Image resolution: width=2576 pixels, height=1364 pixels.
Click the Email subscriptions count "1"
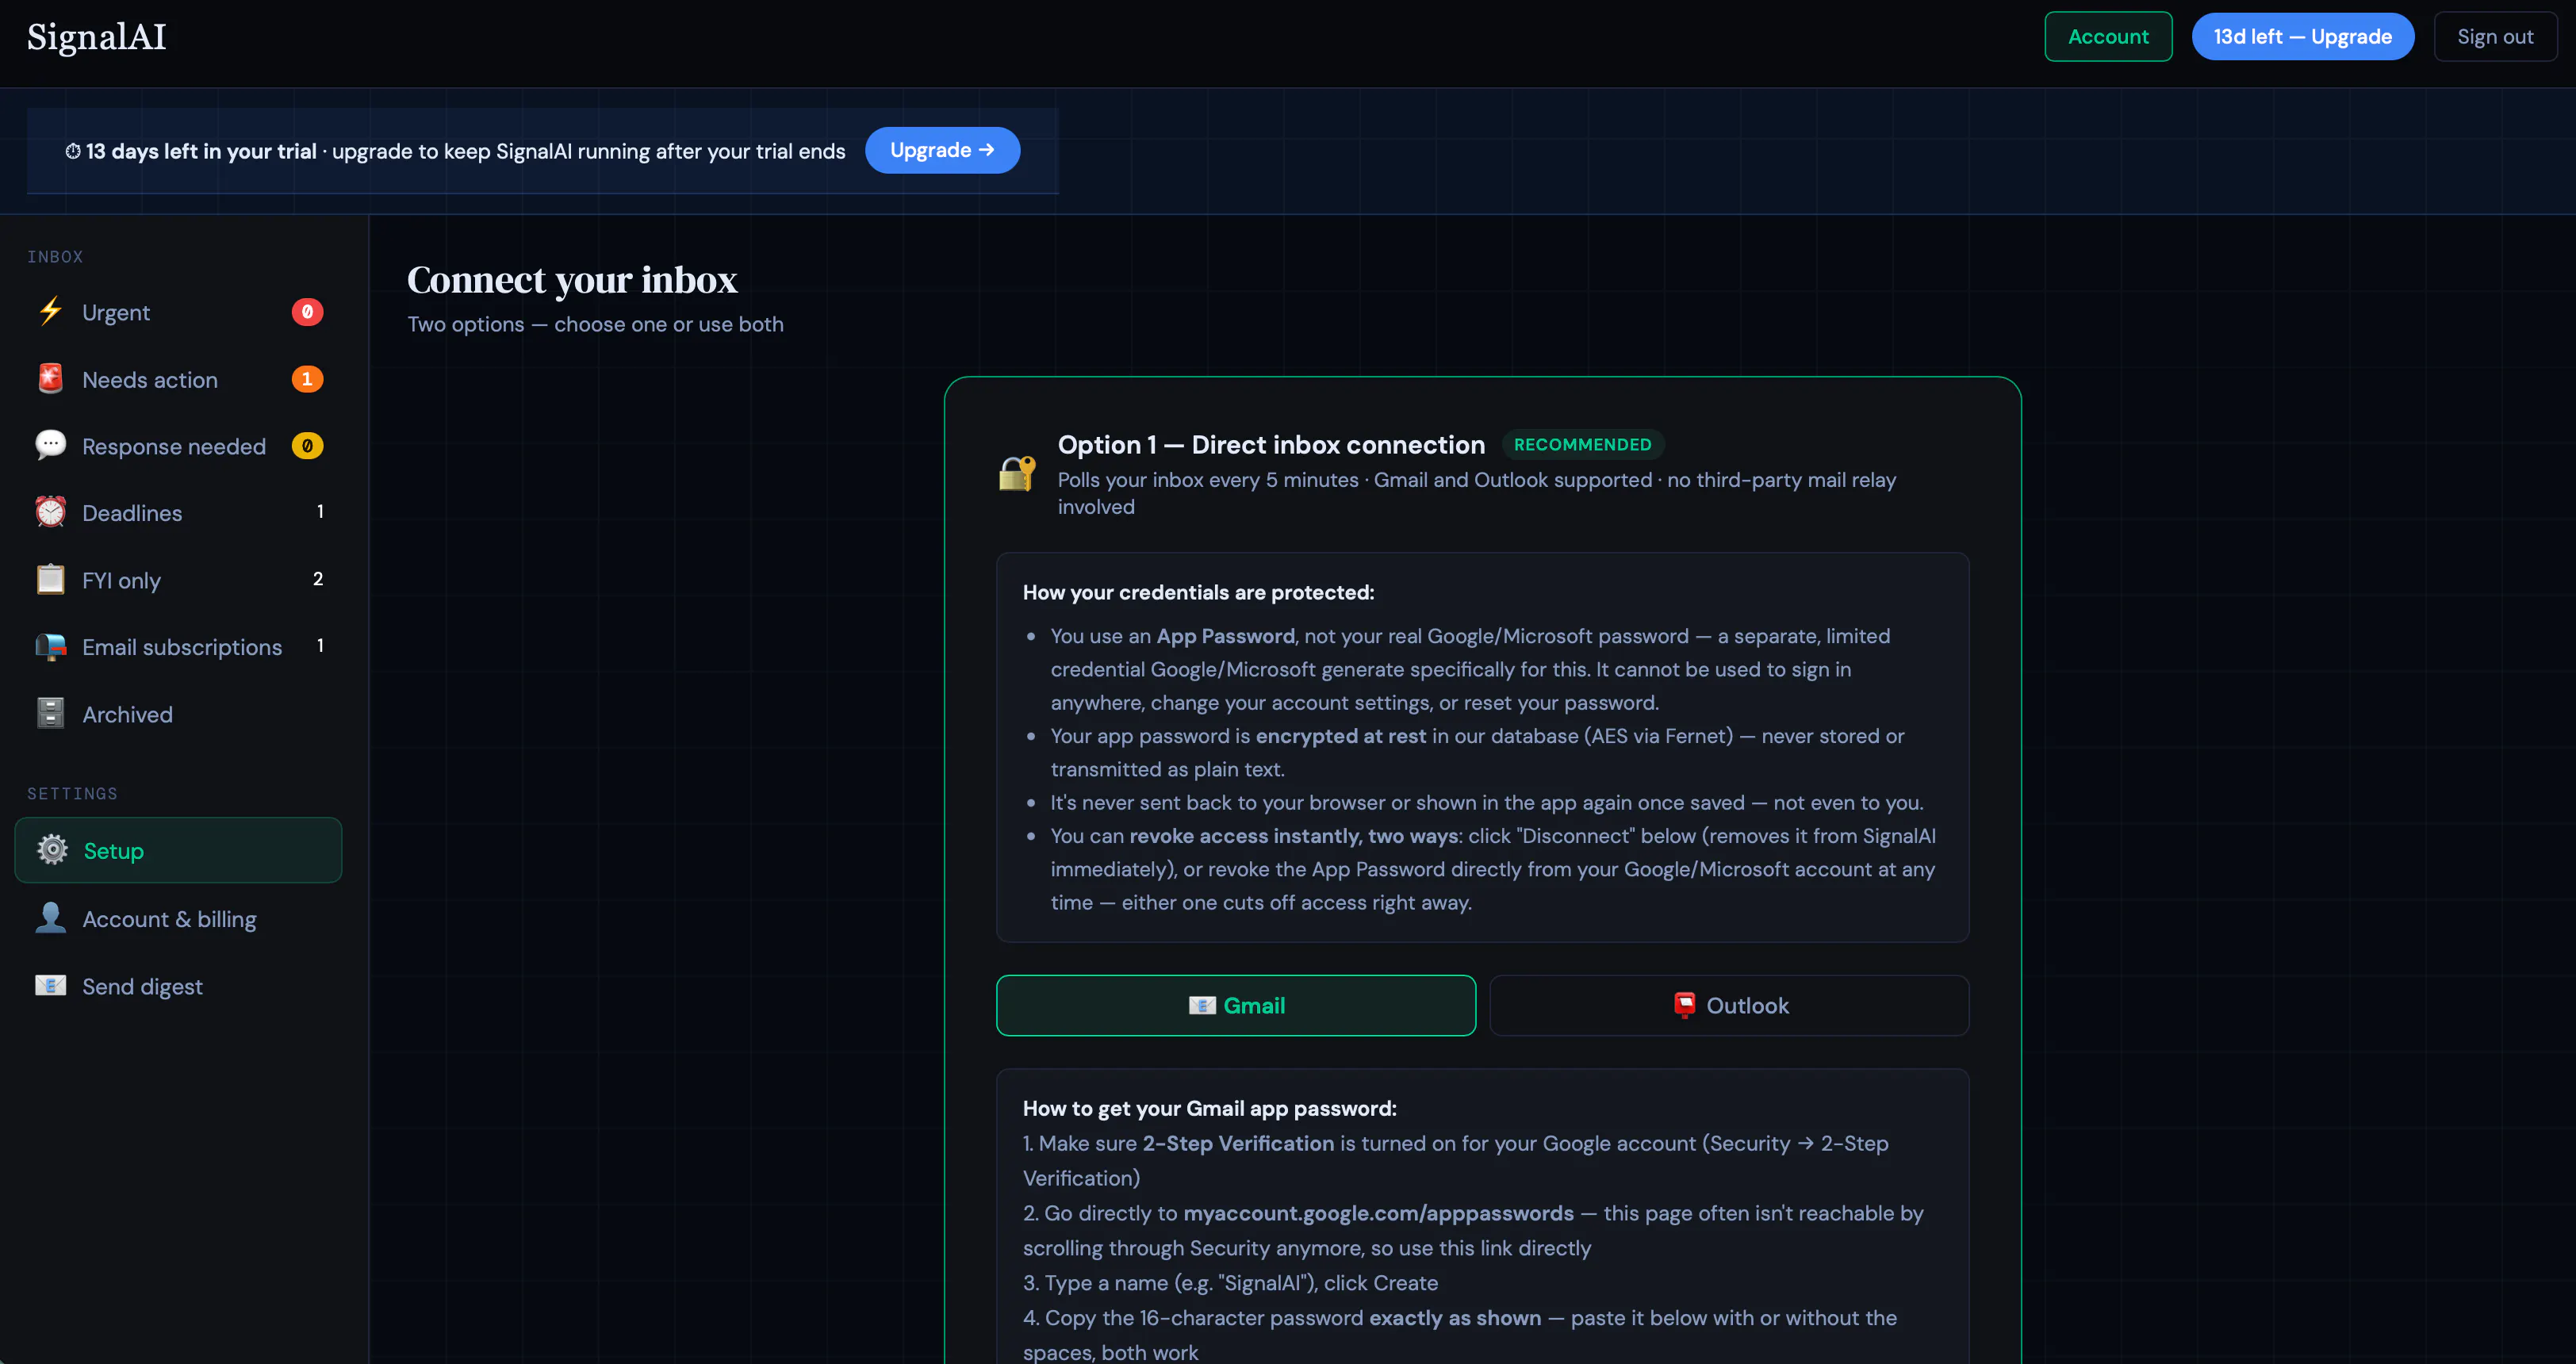click(320, 646)
